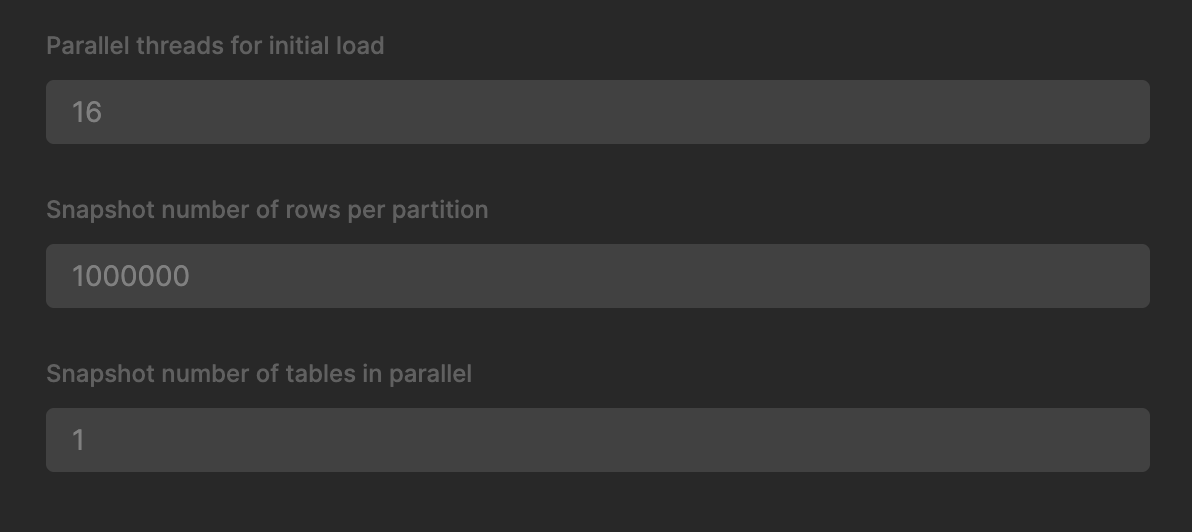The width and height of the screenshot is (1192, 532).
Task: Focus the Snapshot number of rows per partition field
Action: [x=597, y=276]
